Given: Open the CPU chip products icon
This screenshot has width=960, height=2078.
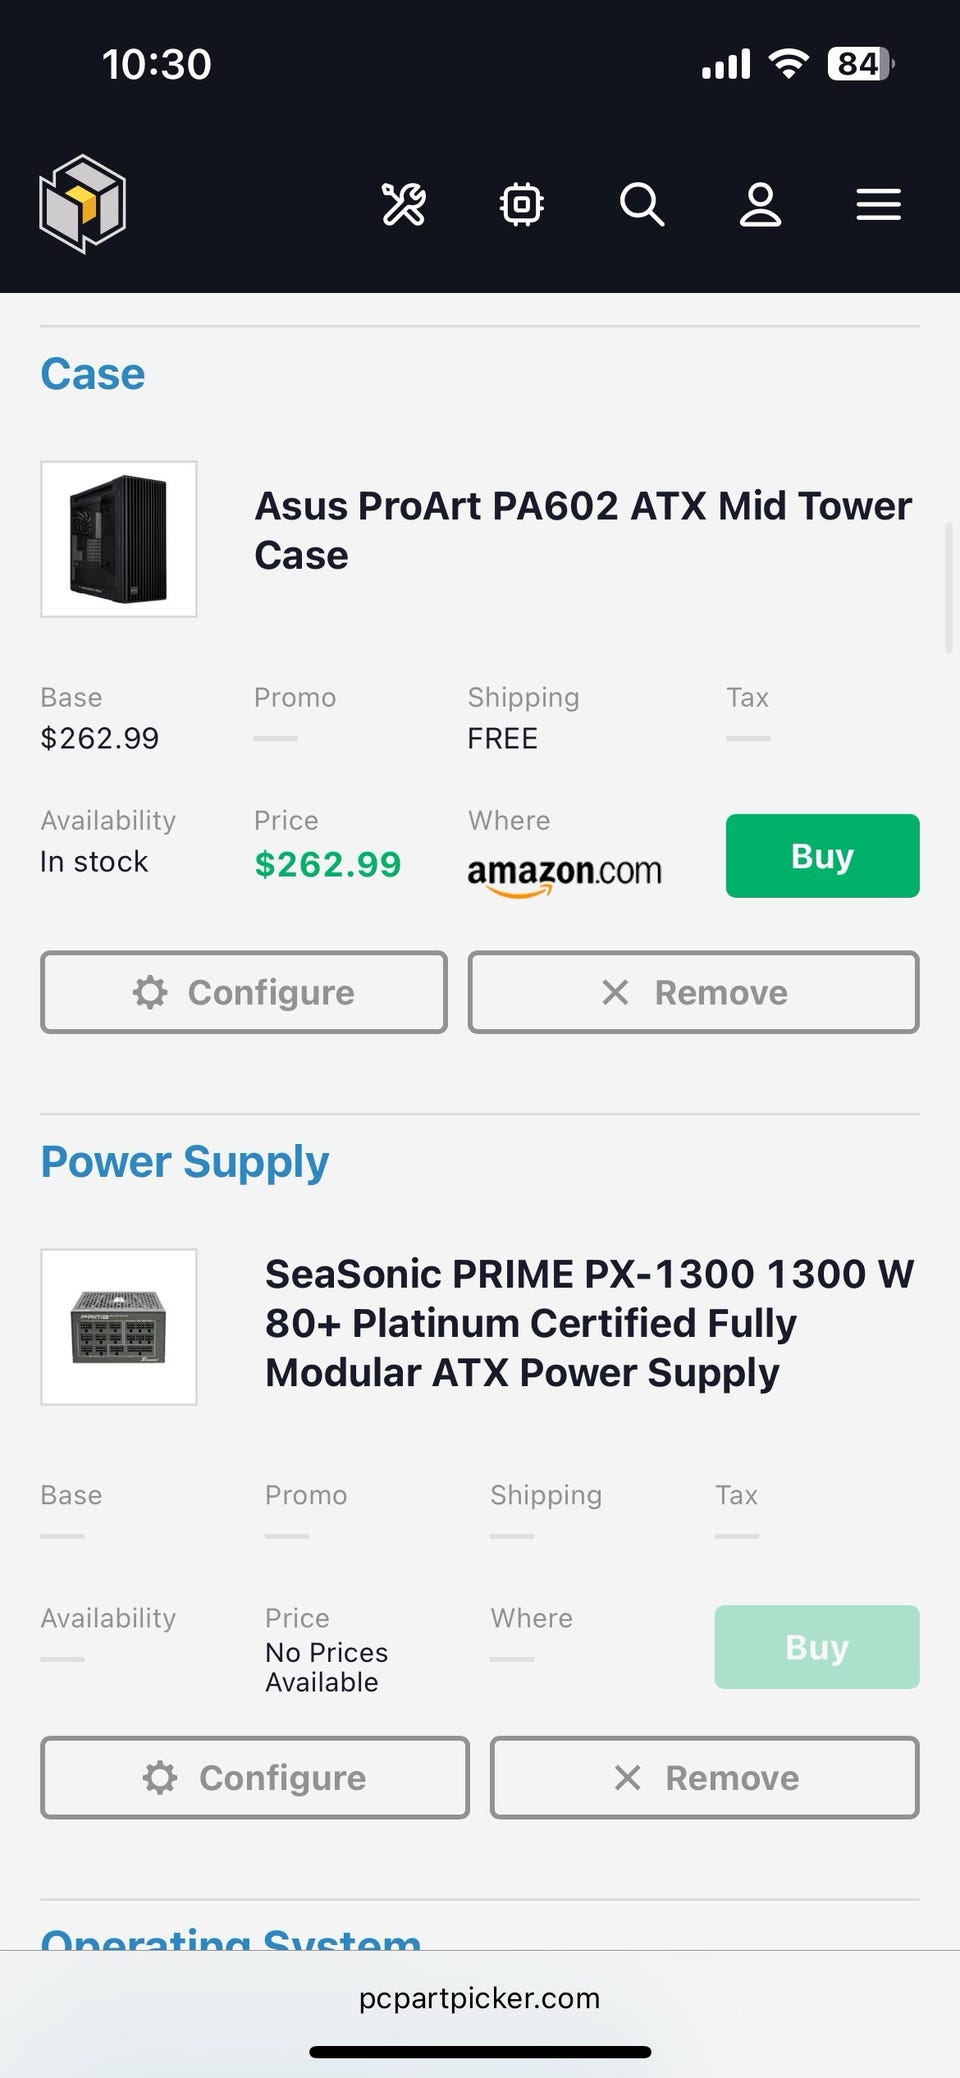Looking at the screenshot, I should pyautogui.click(x=521, y=205).
